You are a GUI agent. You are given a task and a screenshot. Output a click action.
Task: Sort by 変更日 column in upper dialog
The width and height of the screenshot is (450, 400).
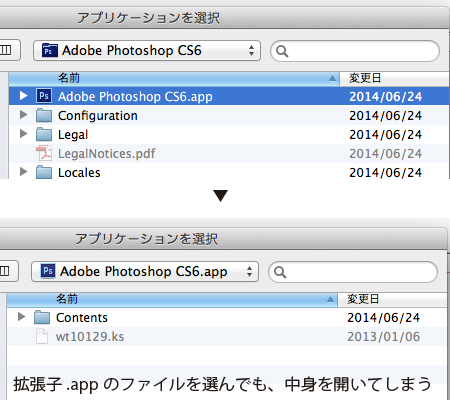point(394,78)
